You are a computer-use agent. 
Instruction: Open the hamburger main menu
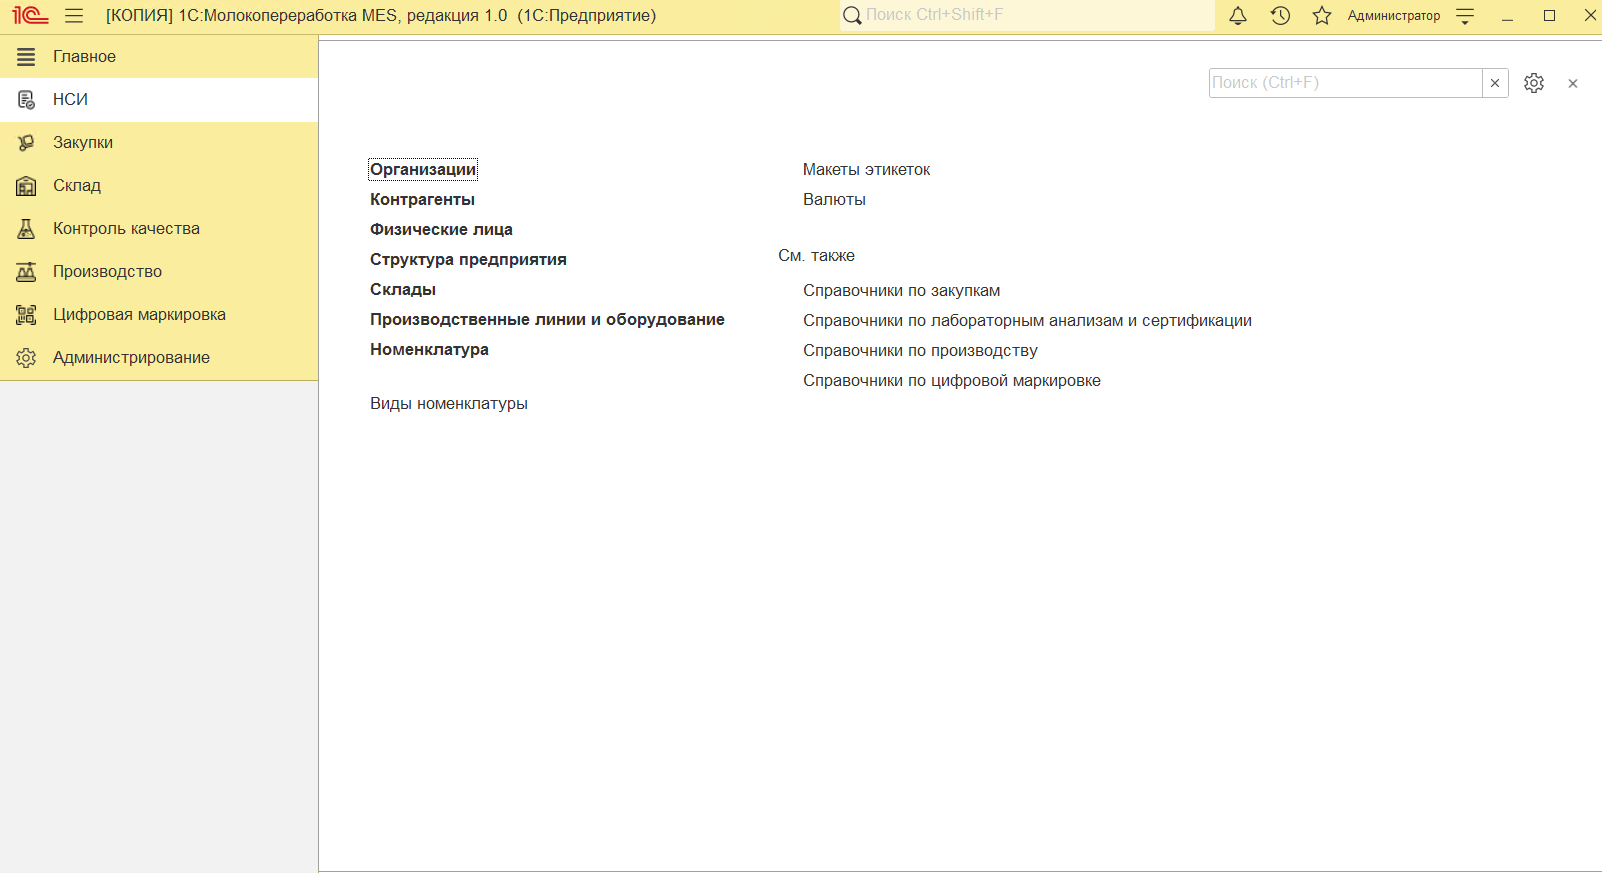point(74,16)
